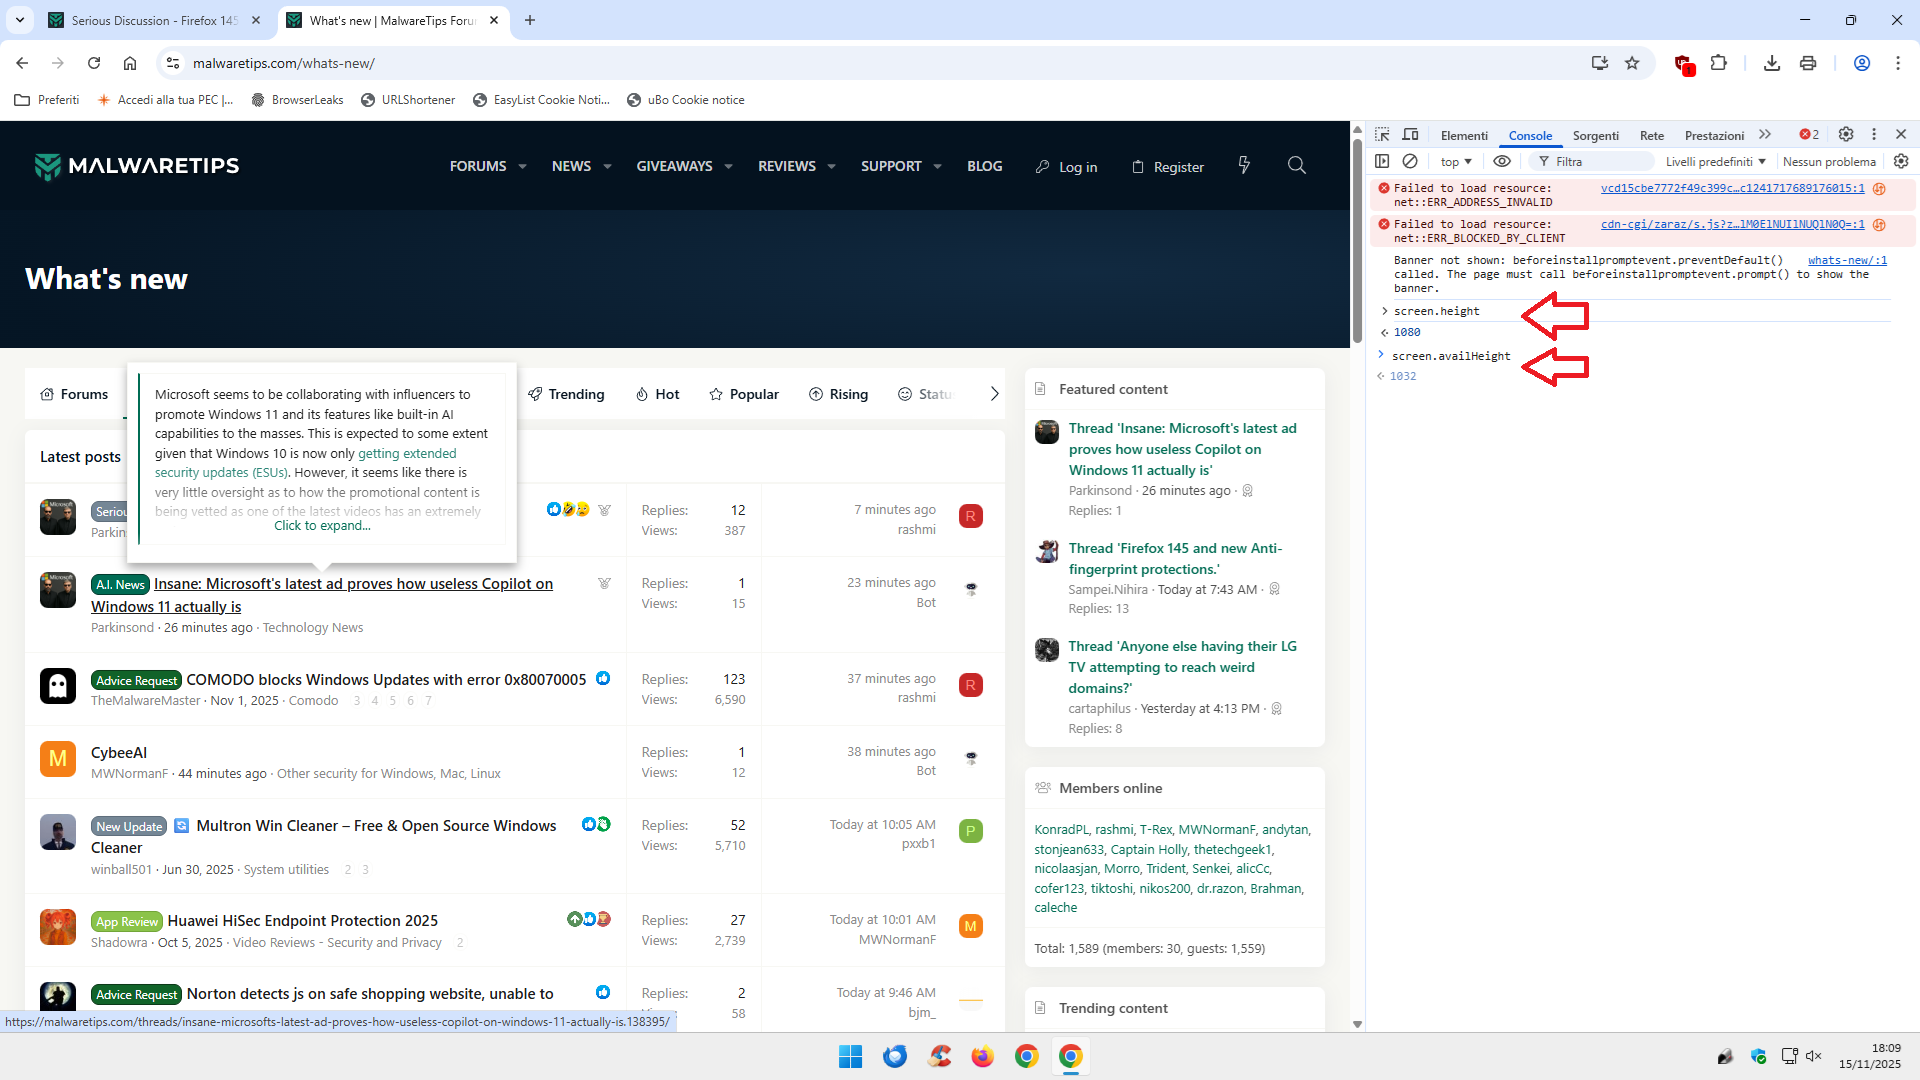1920x1080 pixels.
Task: Toggle the DevTools device toolbar
Action: pos(1410,134)
